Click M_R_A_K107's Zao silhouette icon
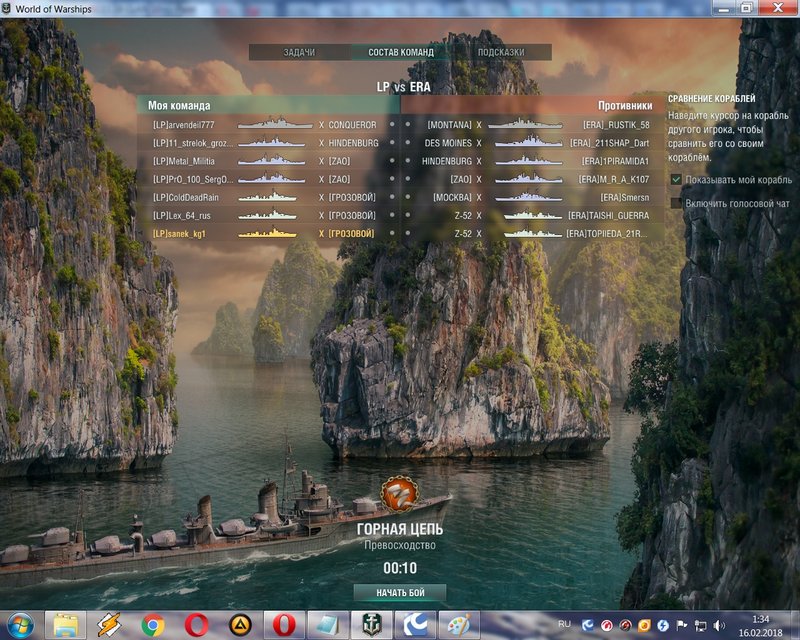The width and height of the screenshot is (800, 640). tap(529, 179)
